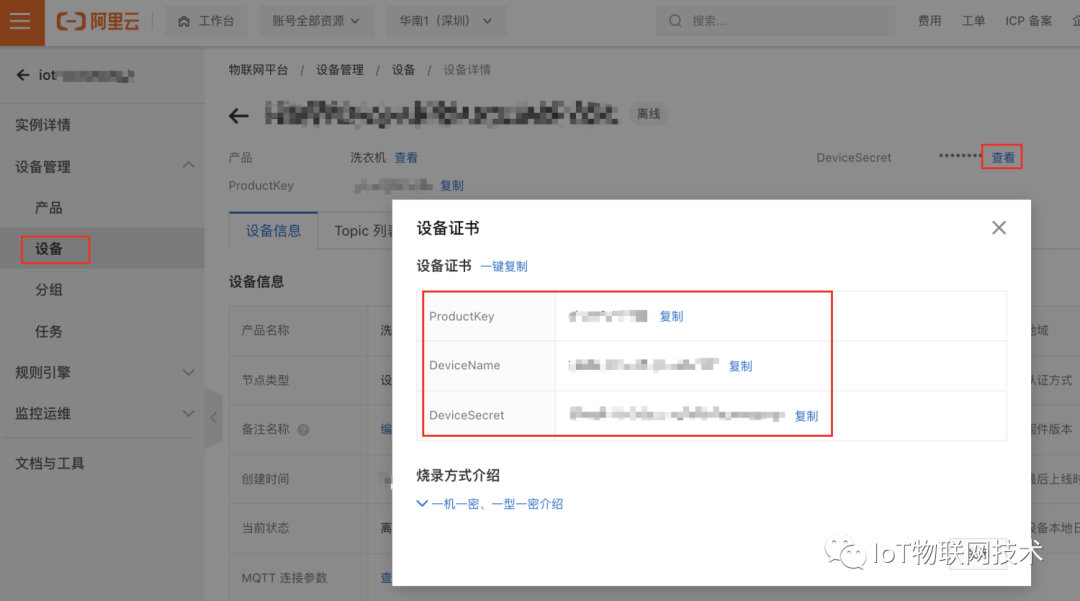Copy the DeviceSecret in the dialog
Viewport: 1080px width, 601px height.
coord(807,416)
